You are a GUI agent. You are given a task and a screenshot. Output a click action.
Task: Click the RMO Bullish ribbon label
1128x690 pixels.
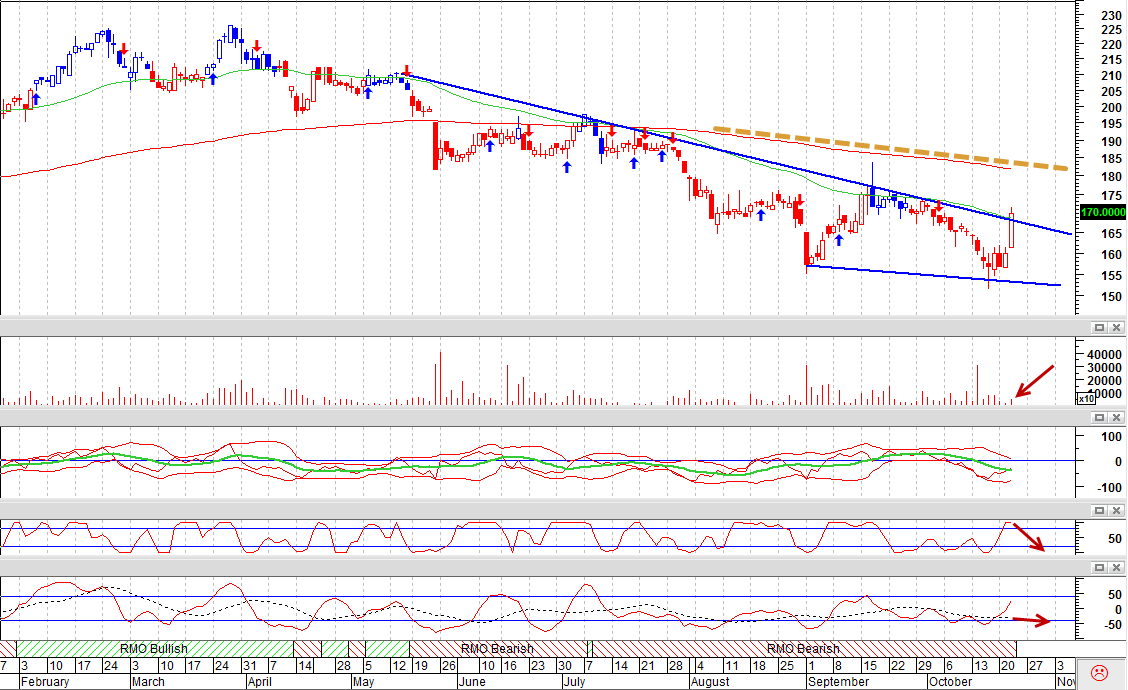(x=153, y=648)
